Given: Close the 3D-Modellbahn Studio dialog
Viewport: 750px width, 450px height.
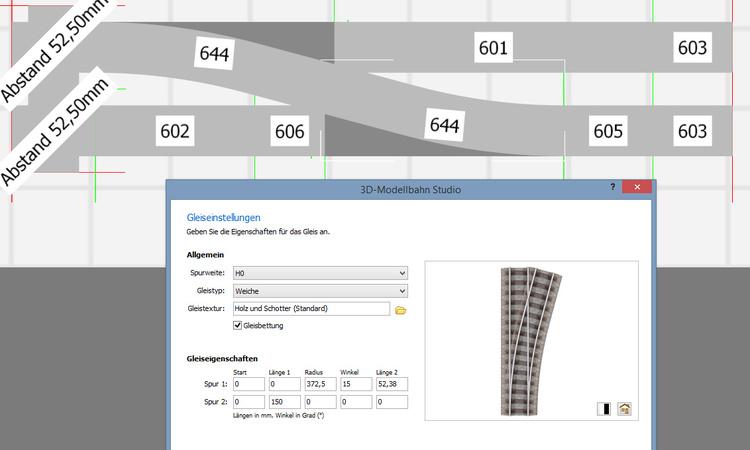Looking at the screenshot, I should (637, 187).
